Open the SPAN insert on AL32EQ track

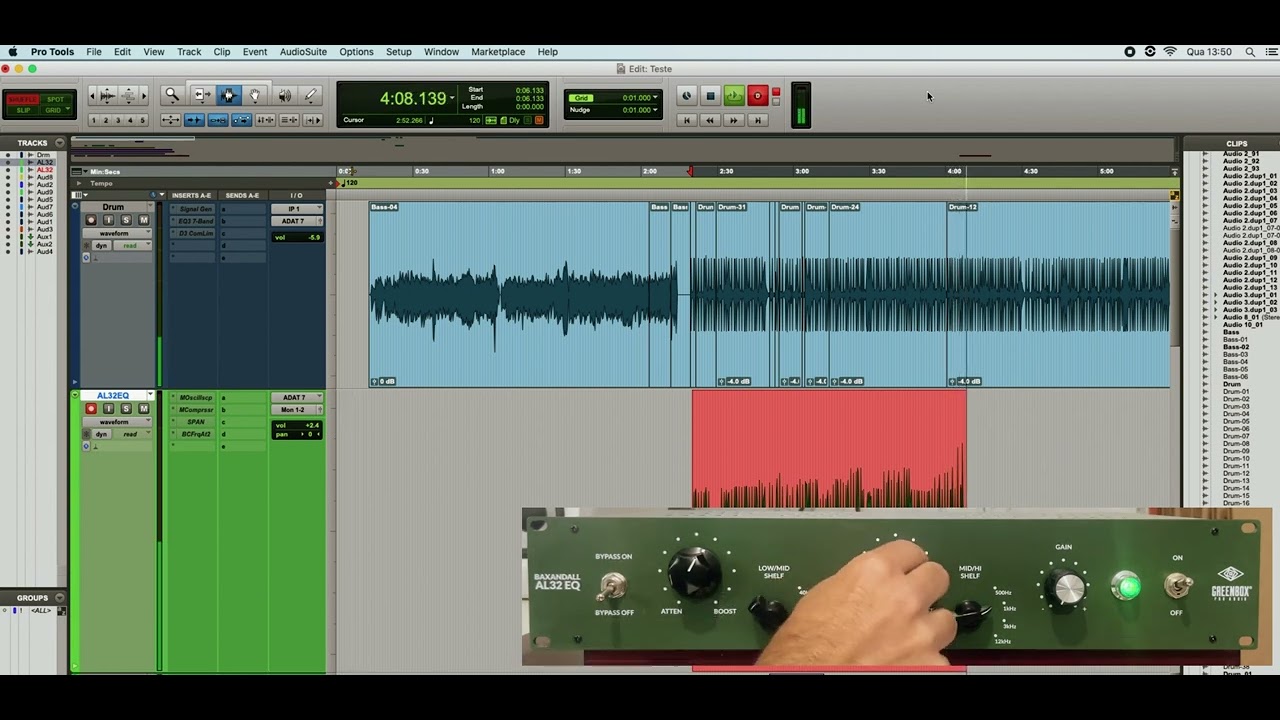(x=195, y=422)
